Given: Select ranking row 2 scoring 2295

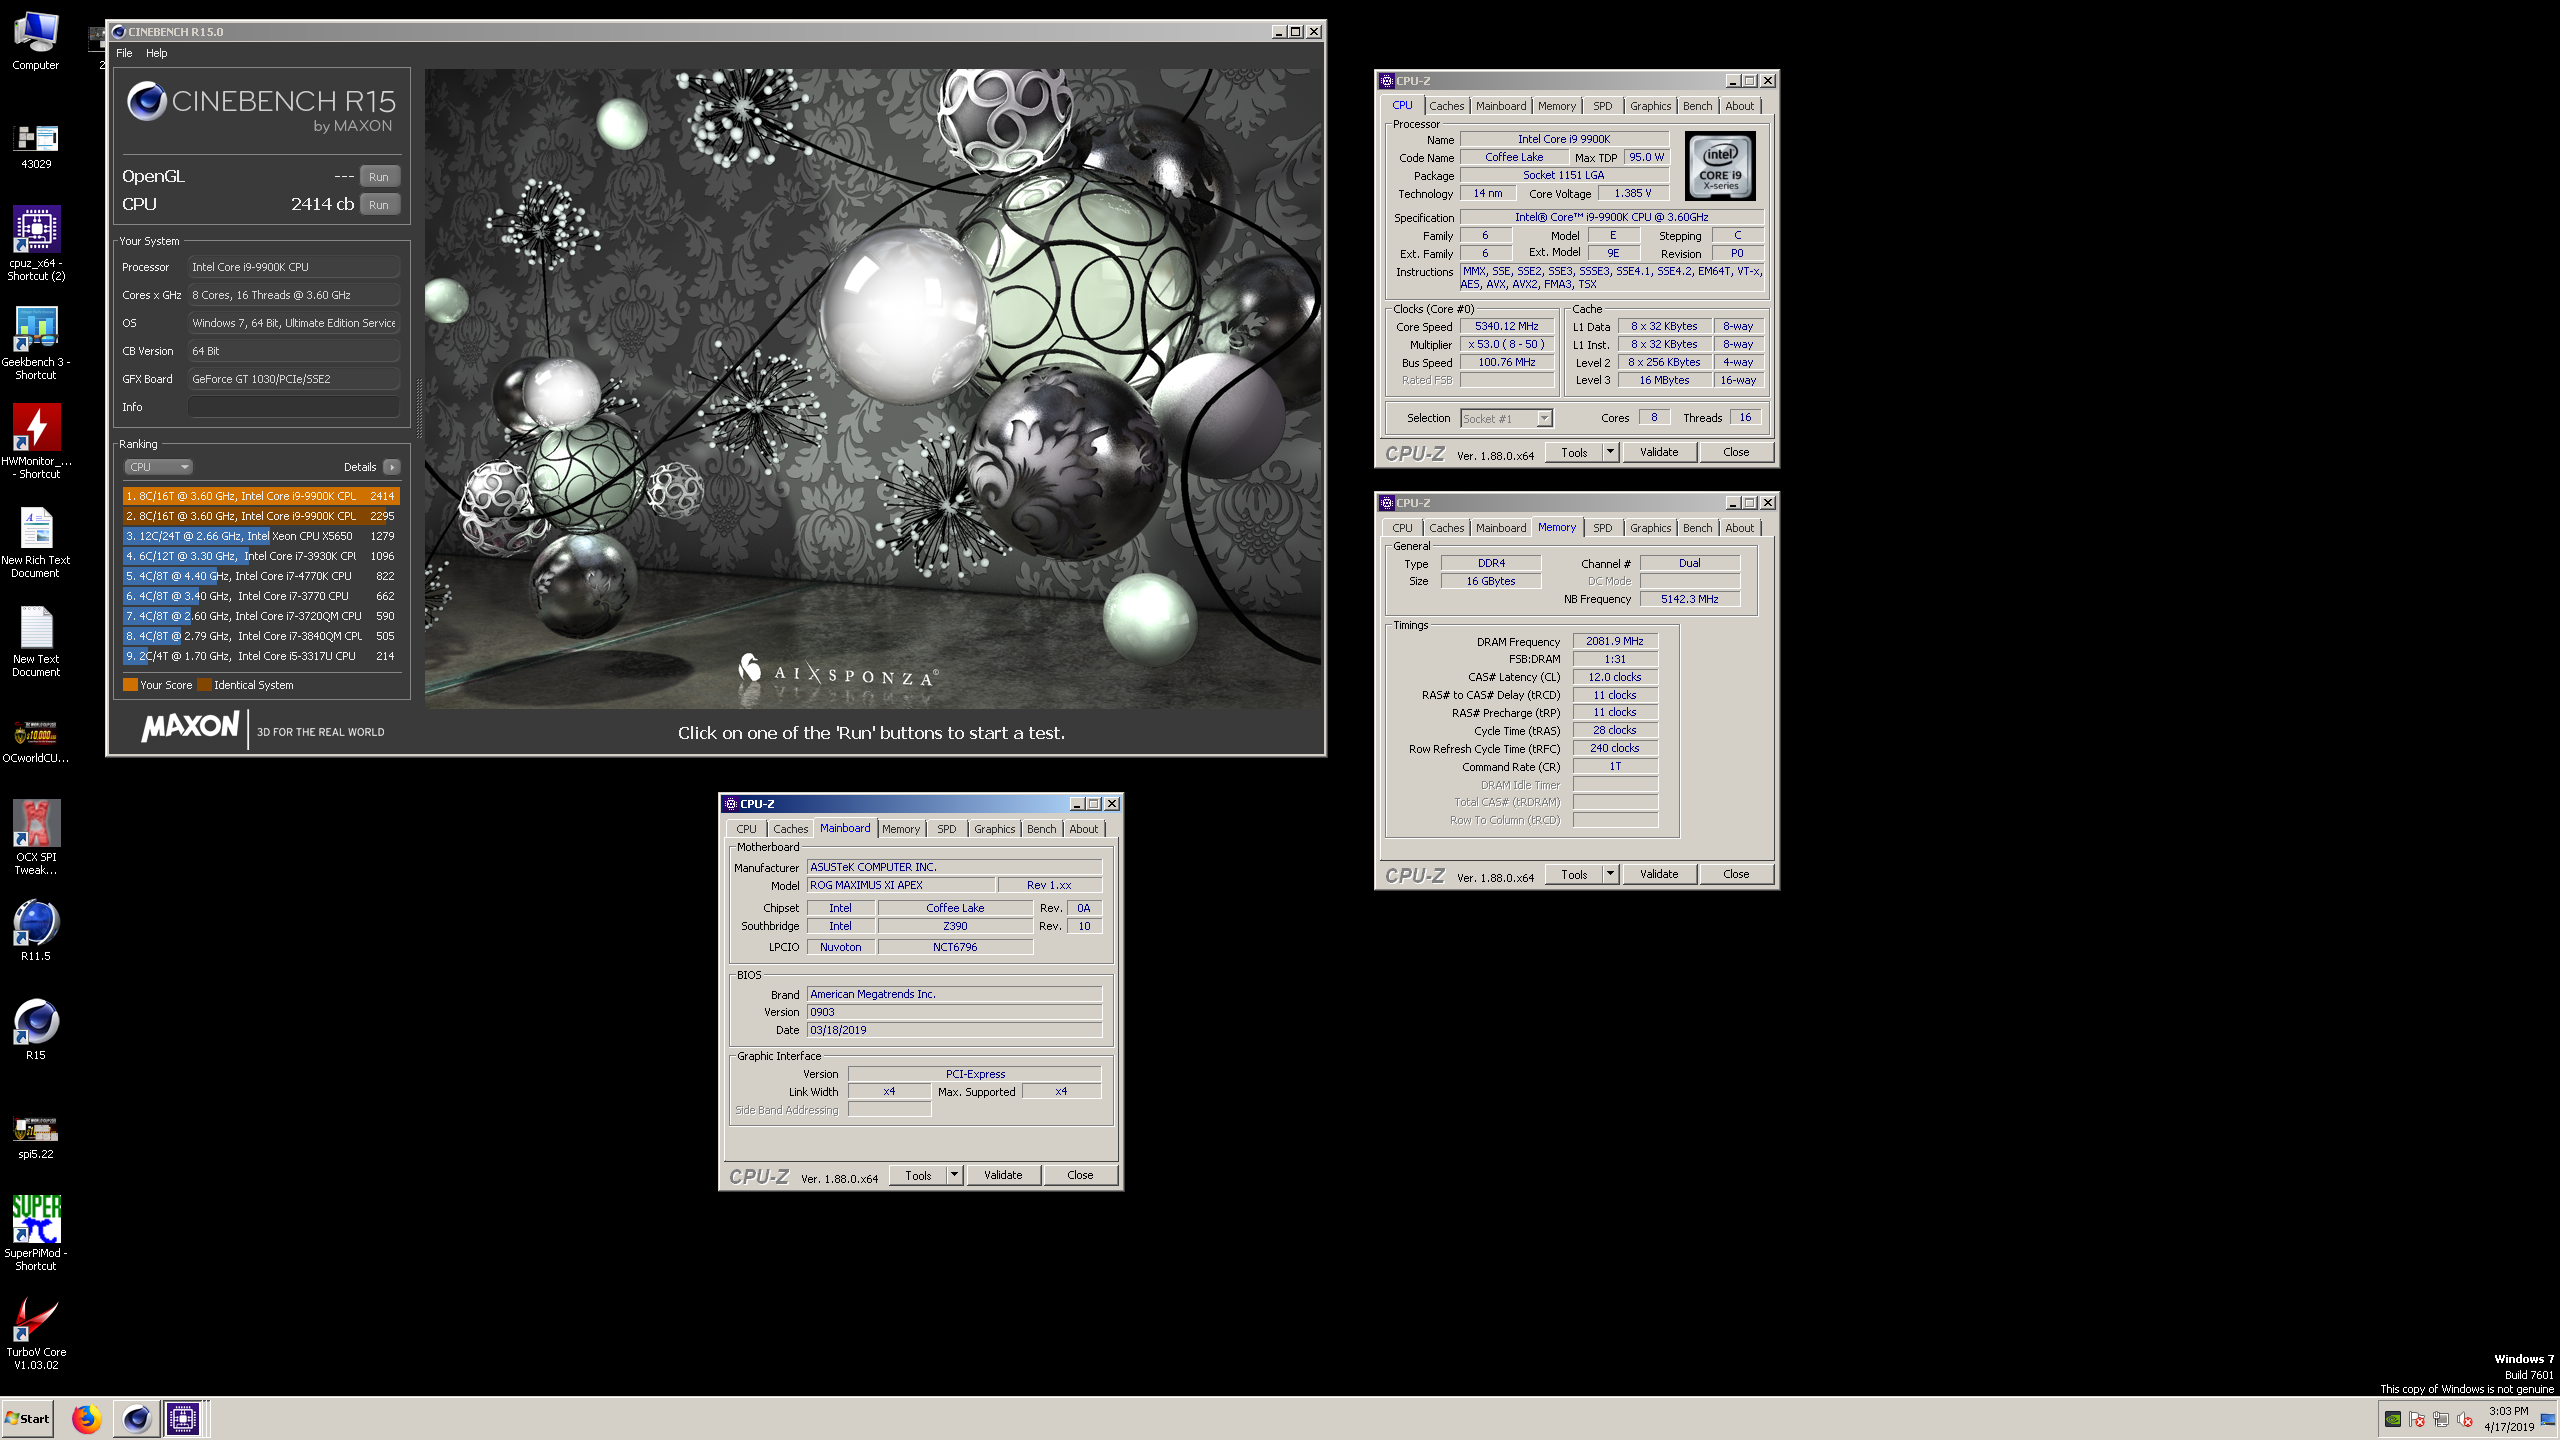Looking at the screenshot, I should [261, 516].
